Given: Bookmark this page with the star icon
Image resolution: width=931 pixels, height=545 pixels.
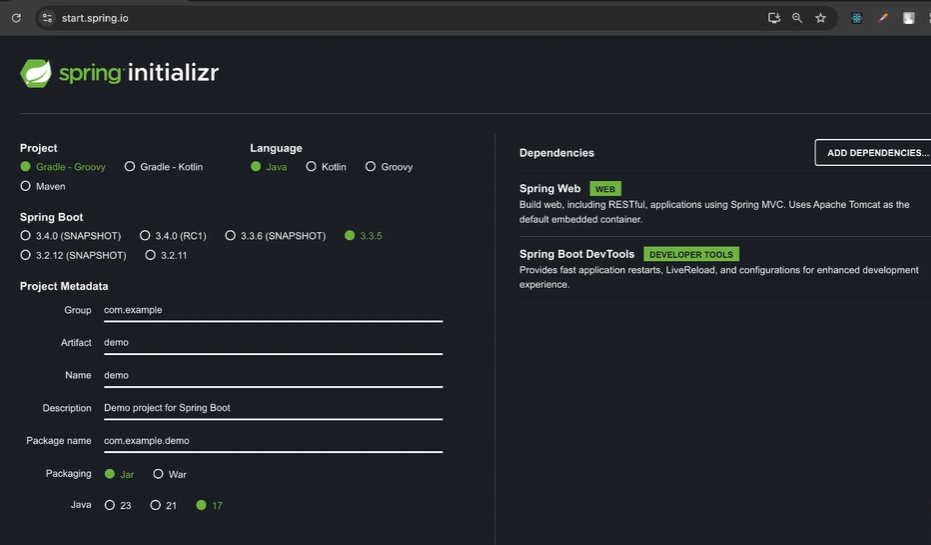Looking at the screenshot, I should click(x=821, y=18).
